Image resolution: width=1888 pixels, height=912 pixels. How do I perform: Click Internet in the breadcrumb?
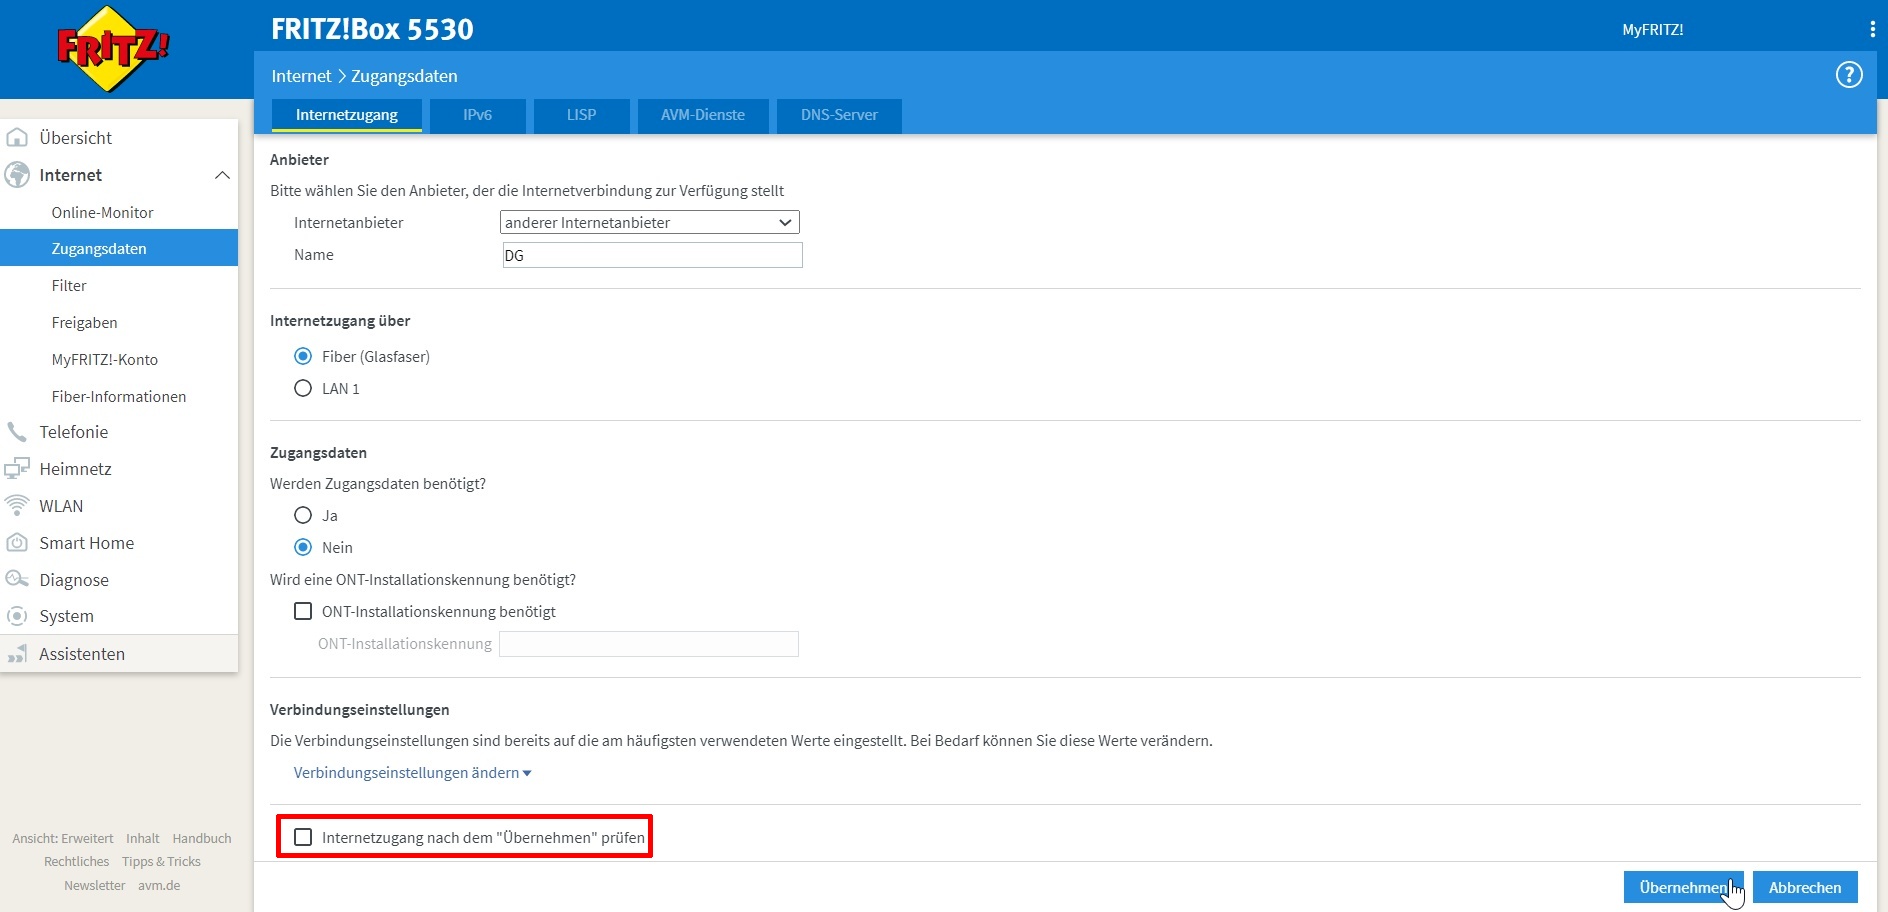(x=301, y=76)
